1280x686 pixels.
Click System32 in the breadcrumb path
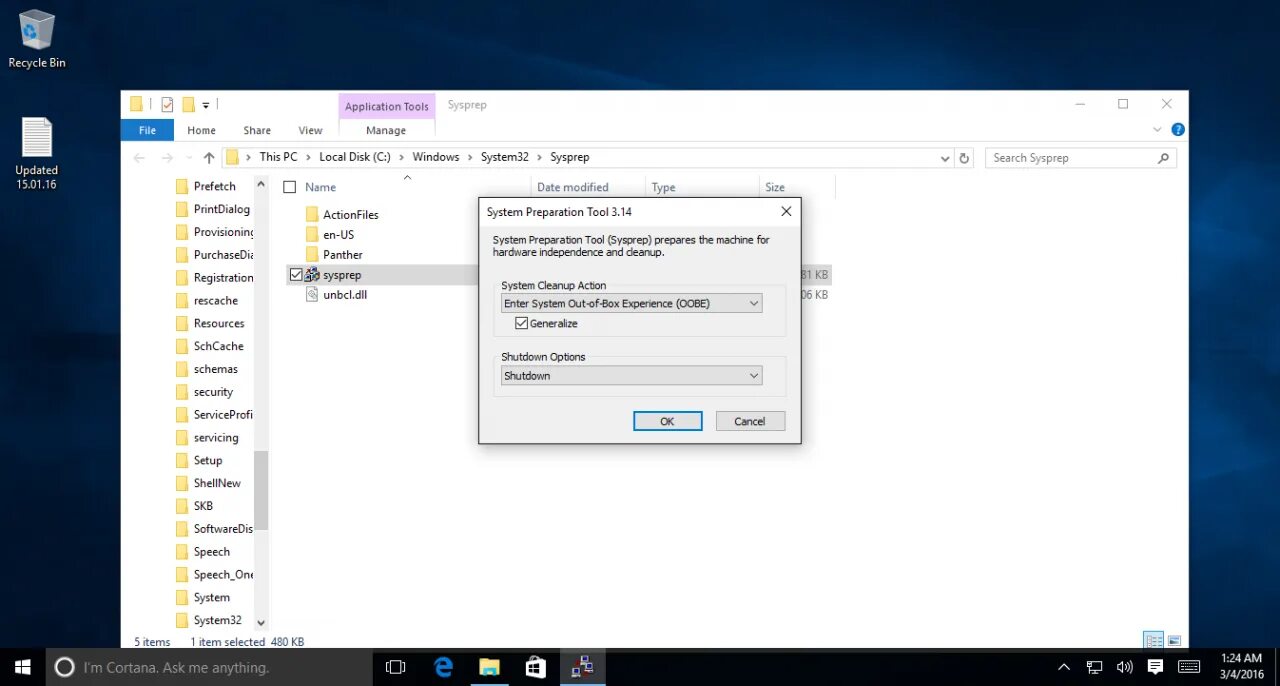click(x=504, y=157)
